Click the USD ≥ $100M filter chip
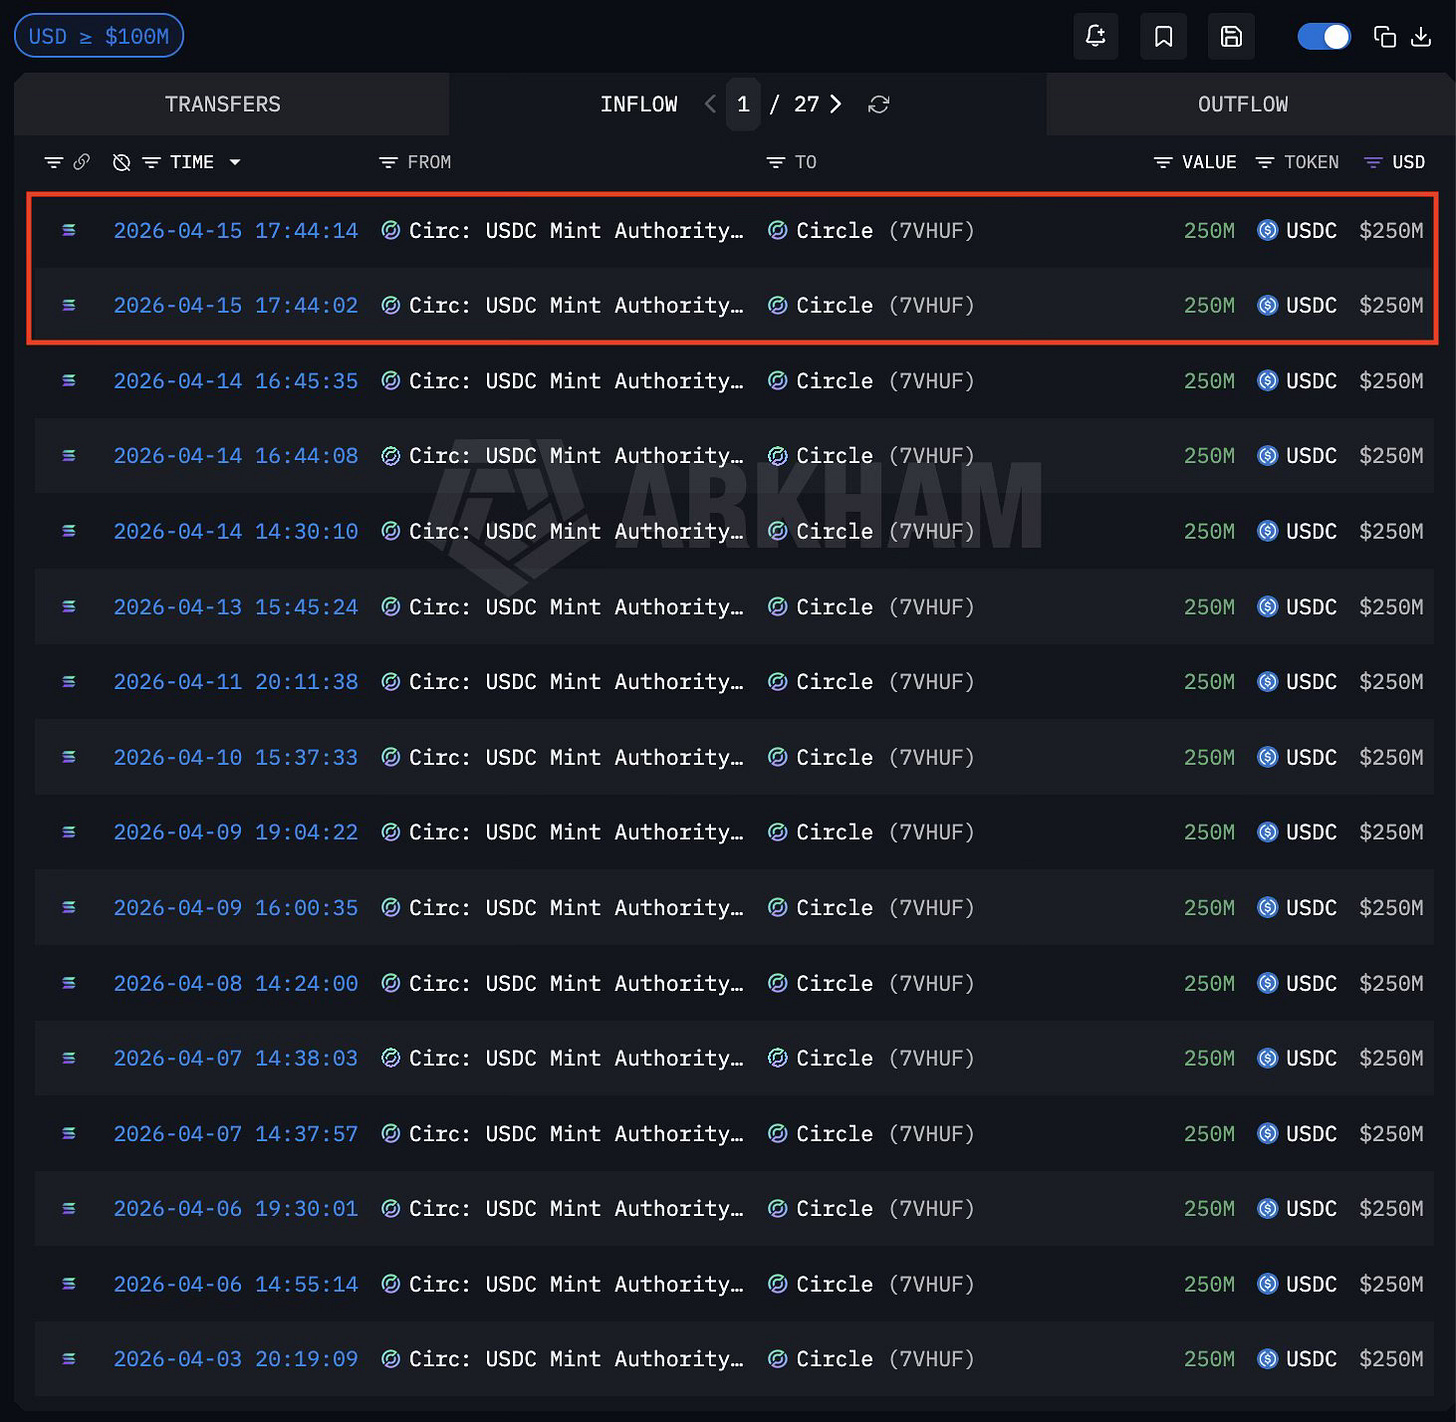This screenshot has width=1456, height=1422. click(x=99, y=36)
